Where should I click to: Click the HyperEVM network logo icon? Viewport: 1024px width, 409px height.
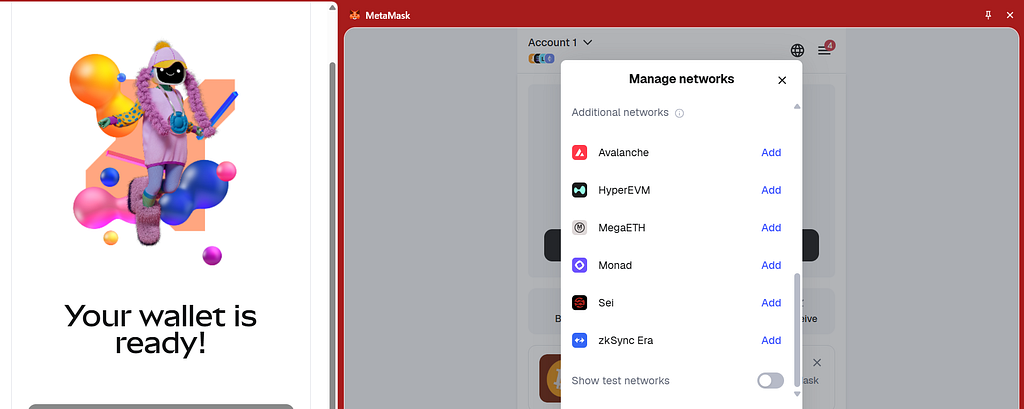(x=580, y=190)
